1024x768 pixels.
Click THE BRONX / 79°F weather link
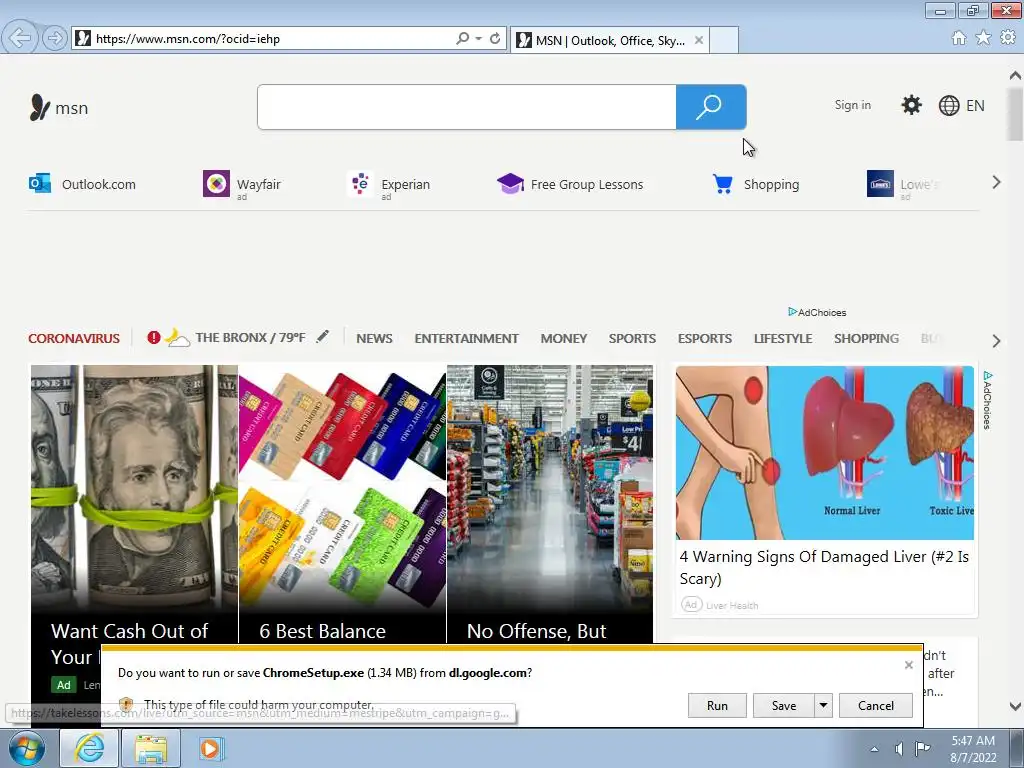tap(250, 338)
